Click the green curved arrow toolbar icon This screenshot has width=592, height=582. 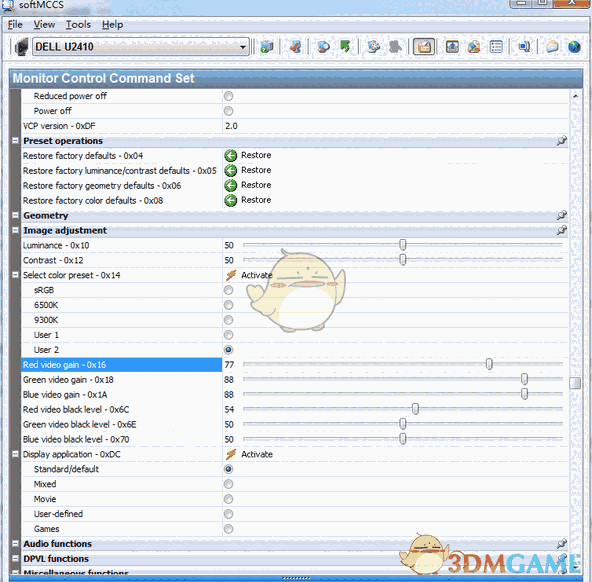pos(345,47)
